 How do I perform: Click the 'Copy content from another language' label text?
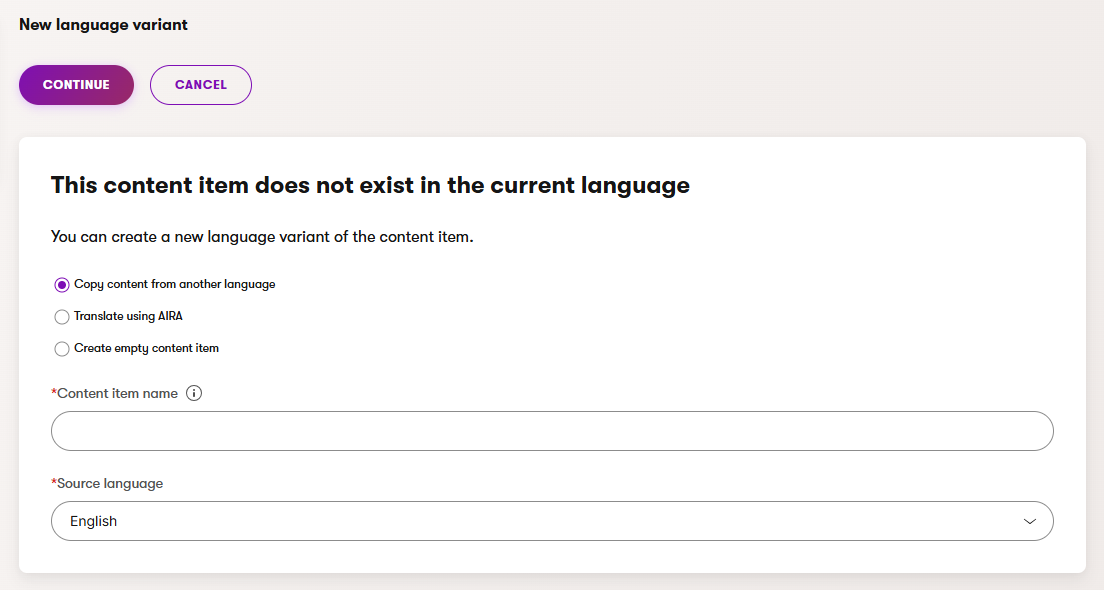pos(174,285)
